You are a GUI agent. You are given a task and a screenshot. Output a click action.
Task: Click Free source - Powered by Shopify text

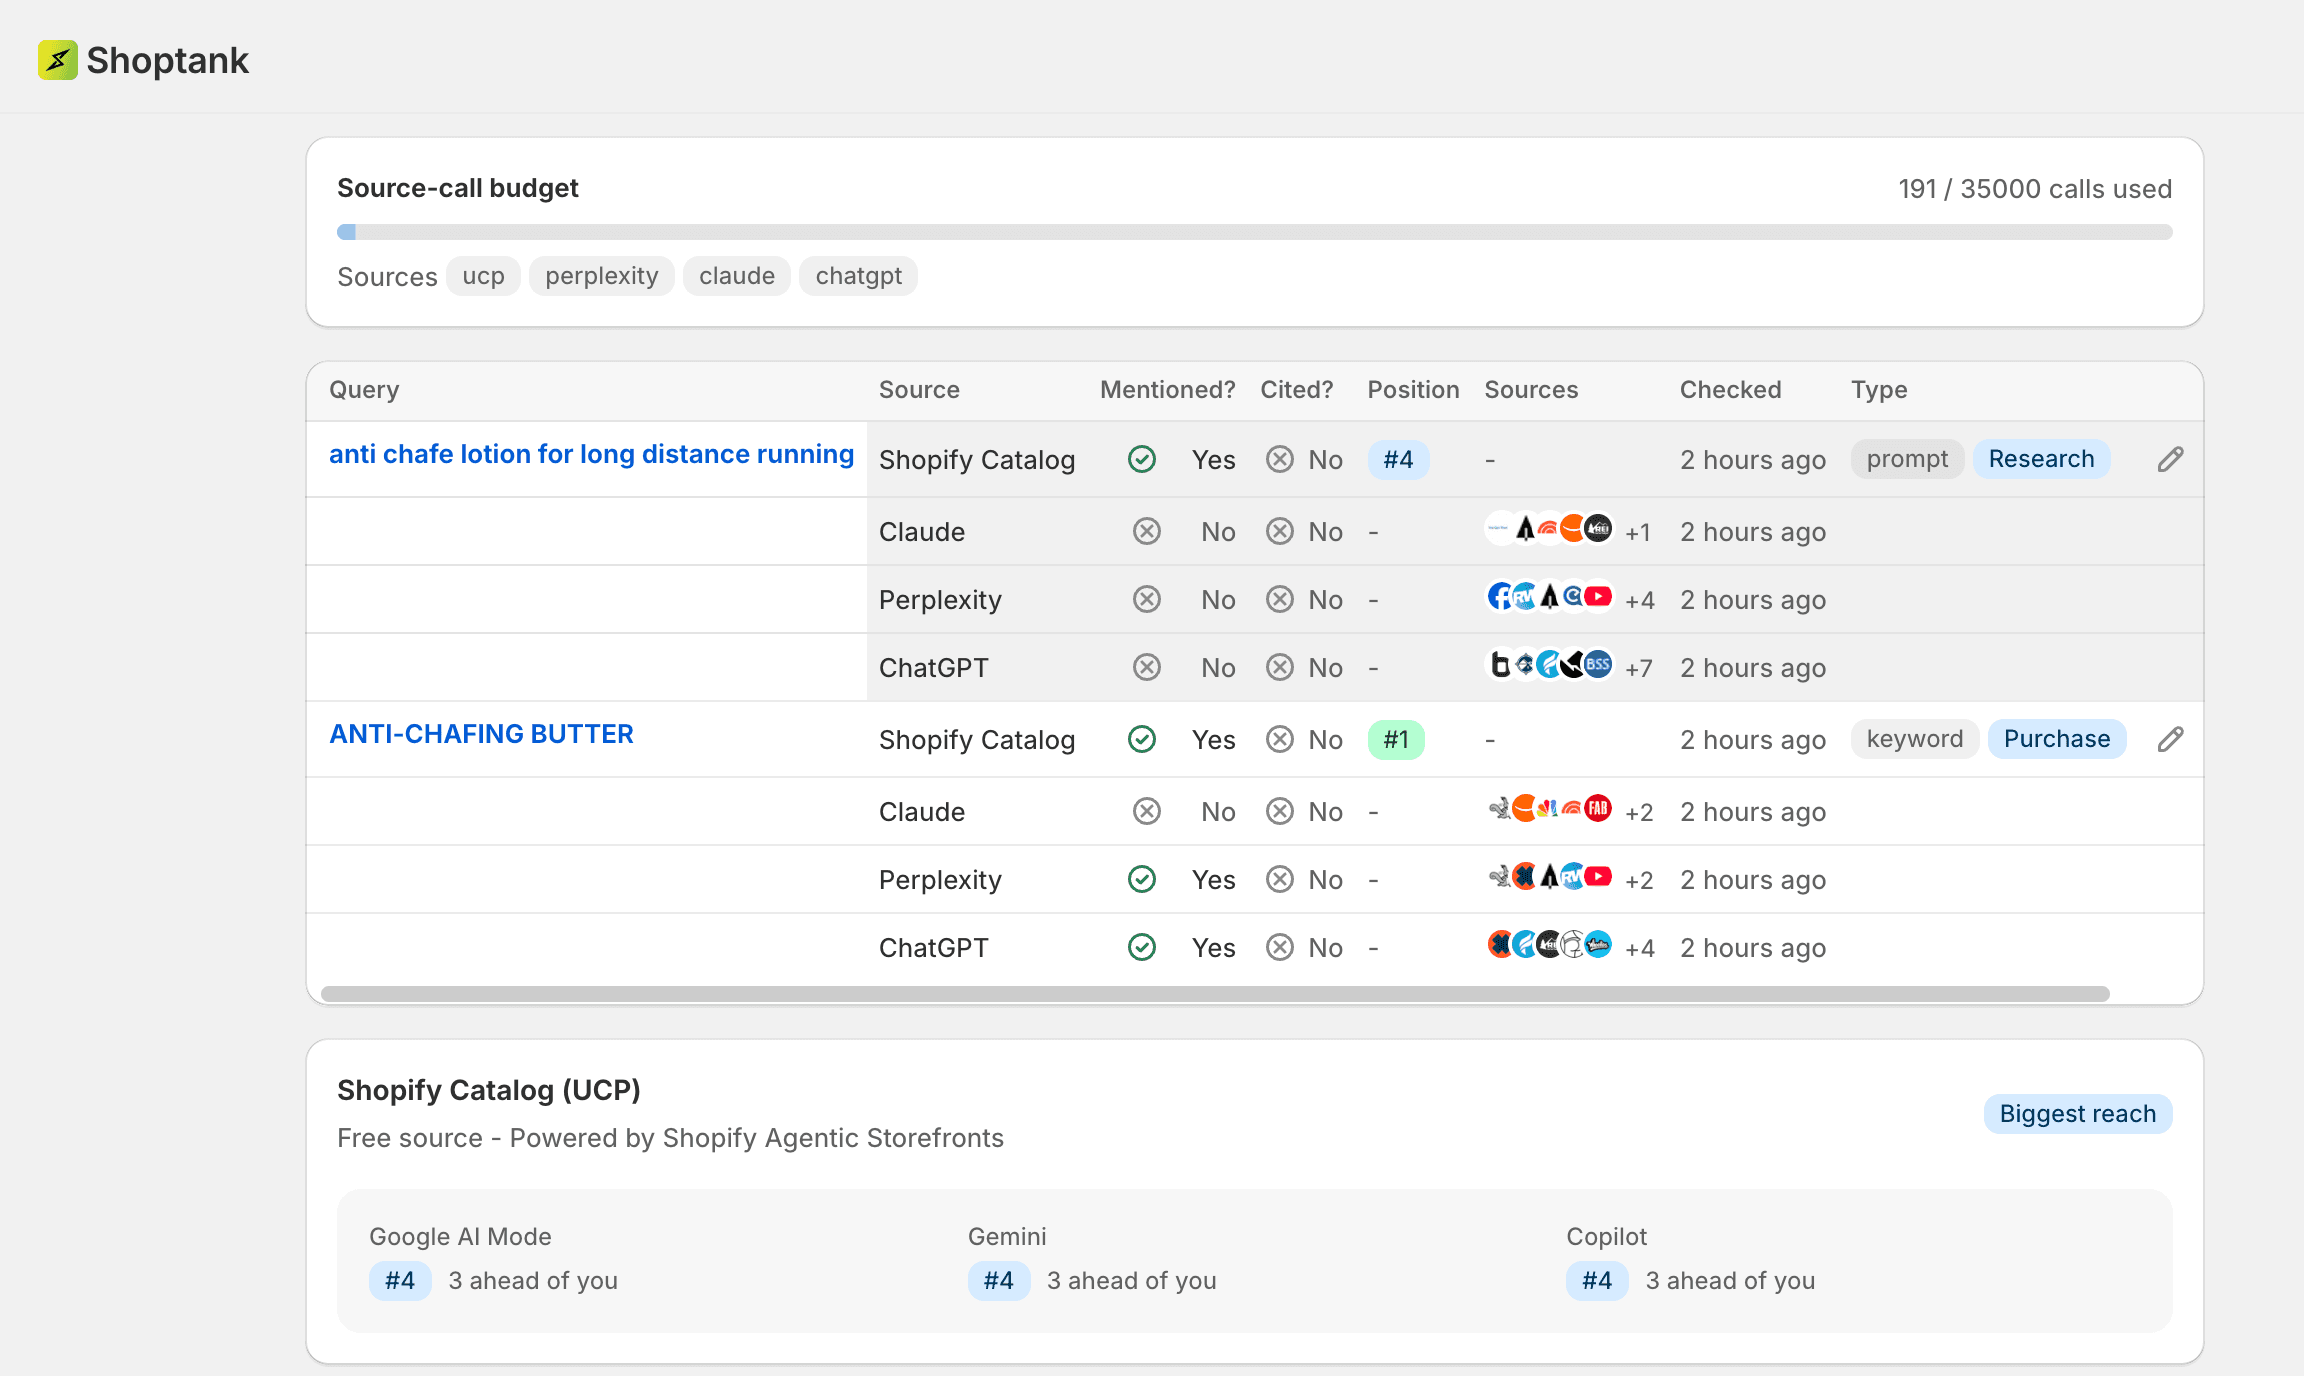[670, 1138]
